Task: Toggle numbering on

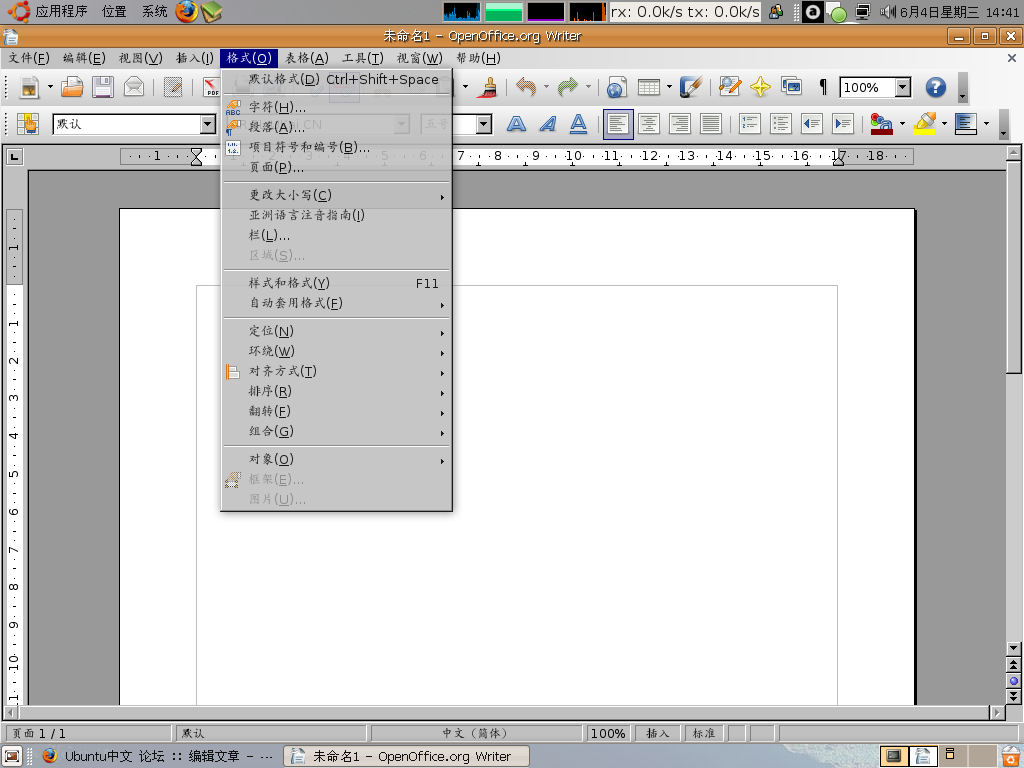Action: (x=749, y=123)
